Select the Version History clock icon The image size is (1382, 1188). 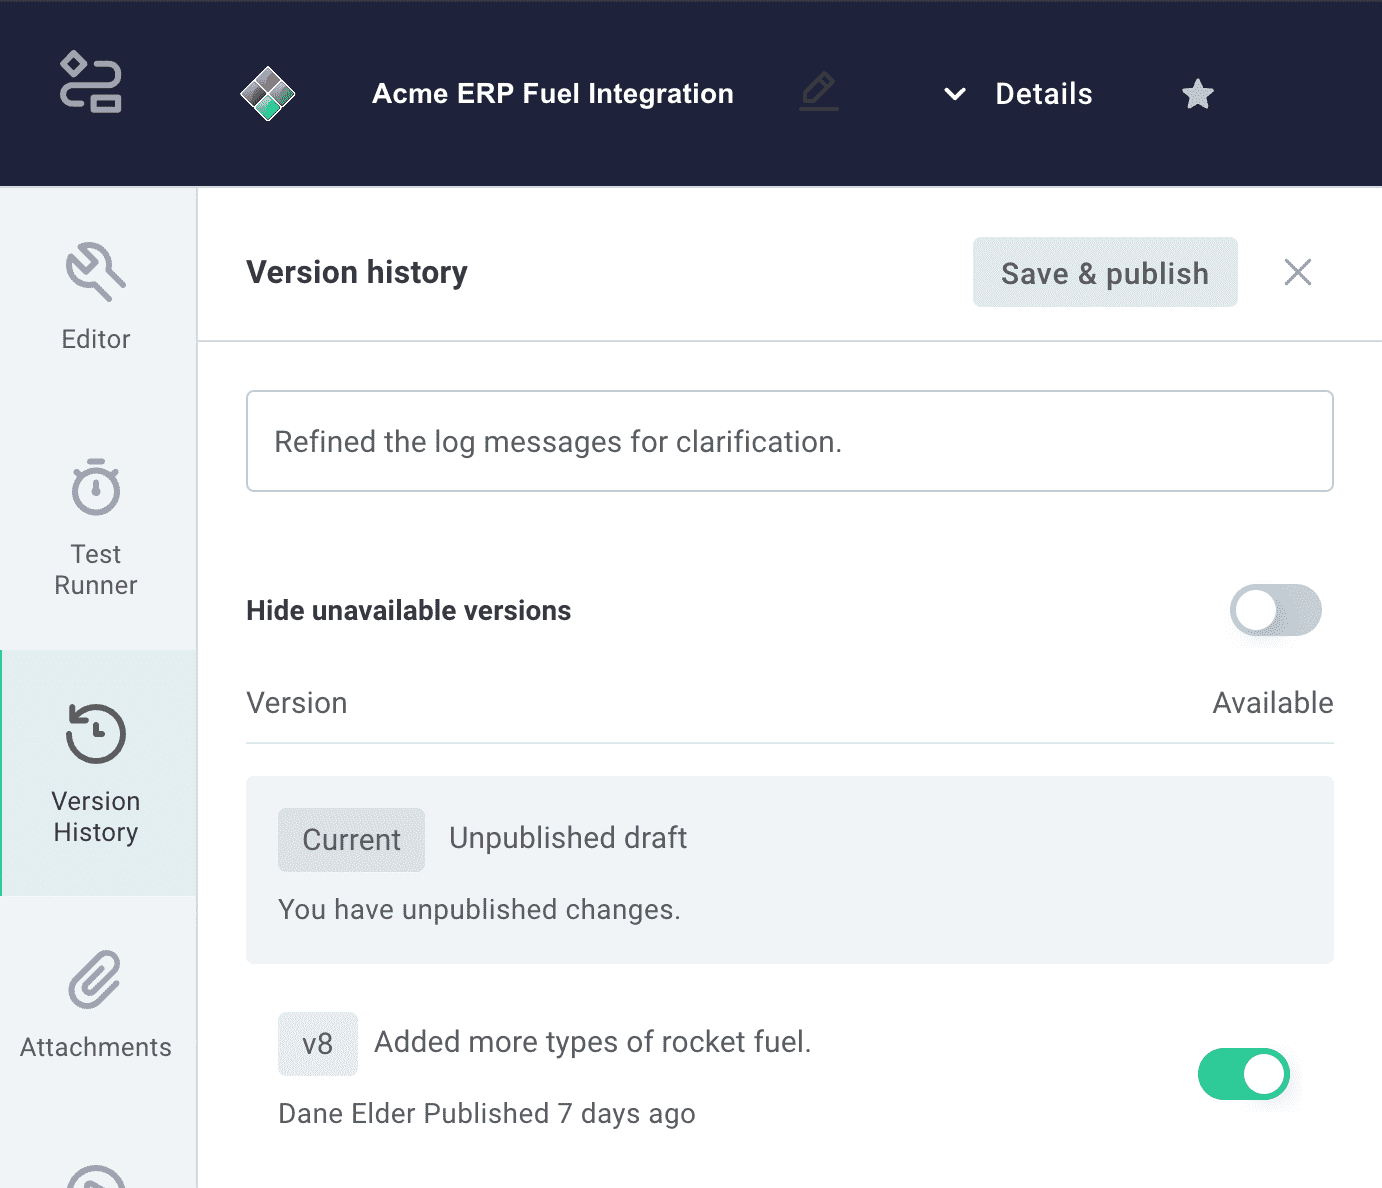coord(96,734)
